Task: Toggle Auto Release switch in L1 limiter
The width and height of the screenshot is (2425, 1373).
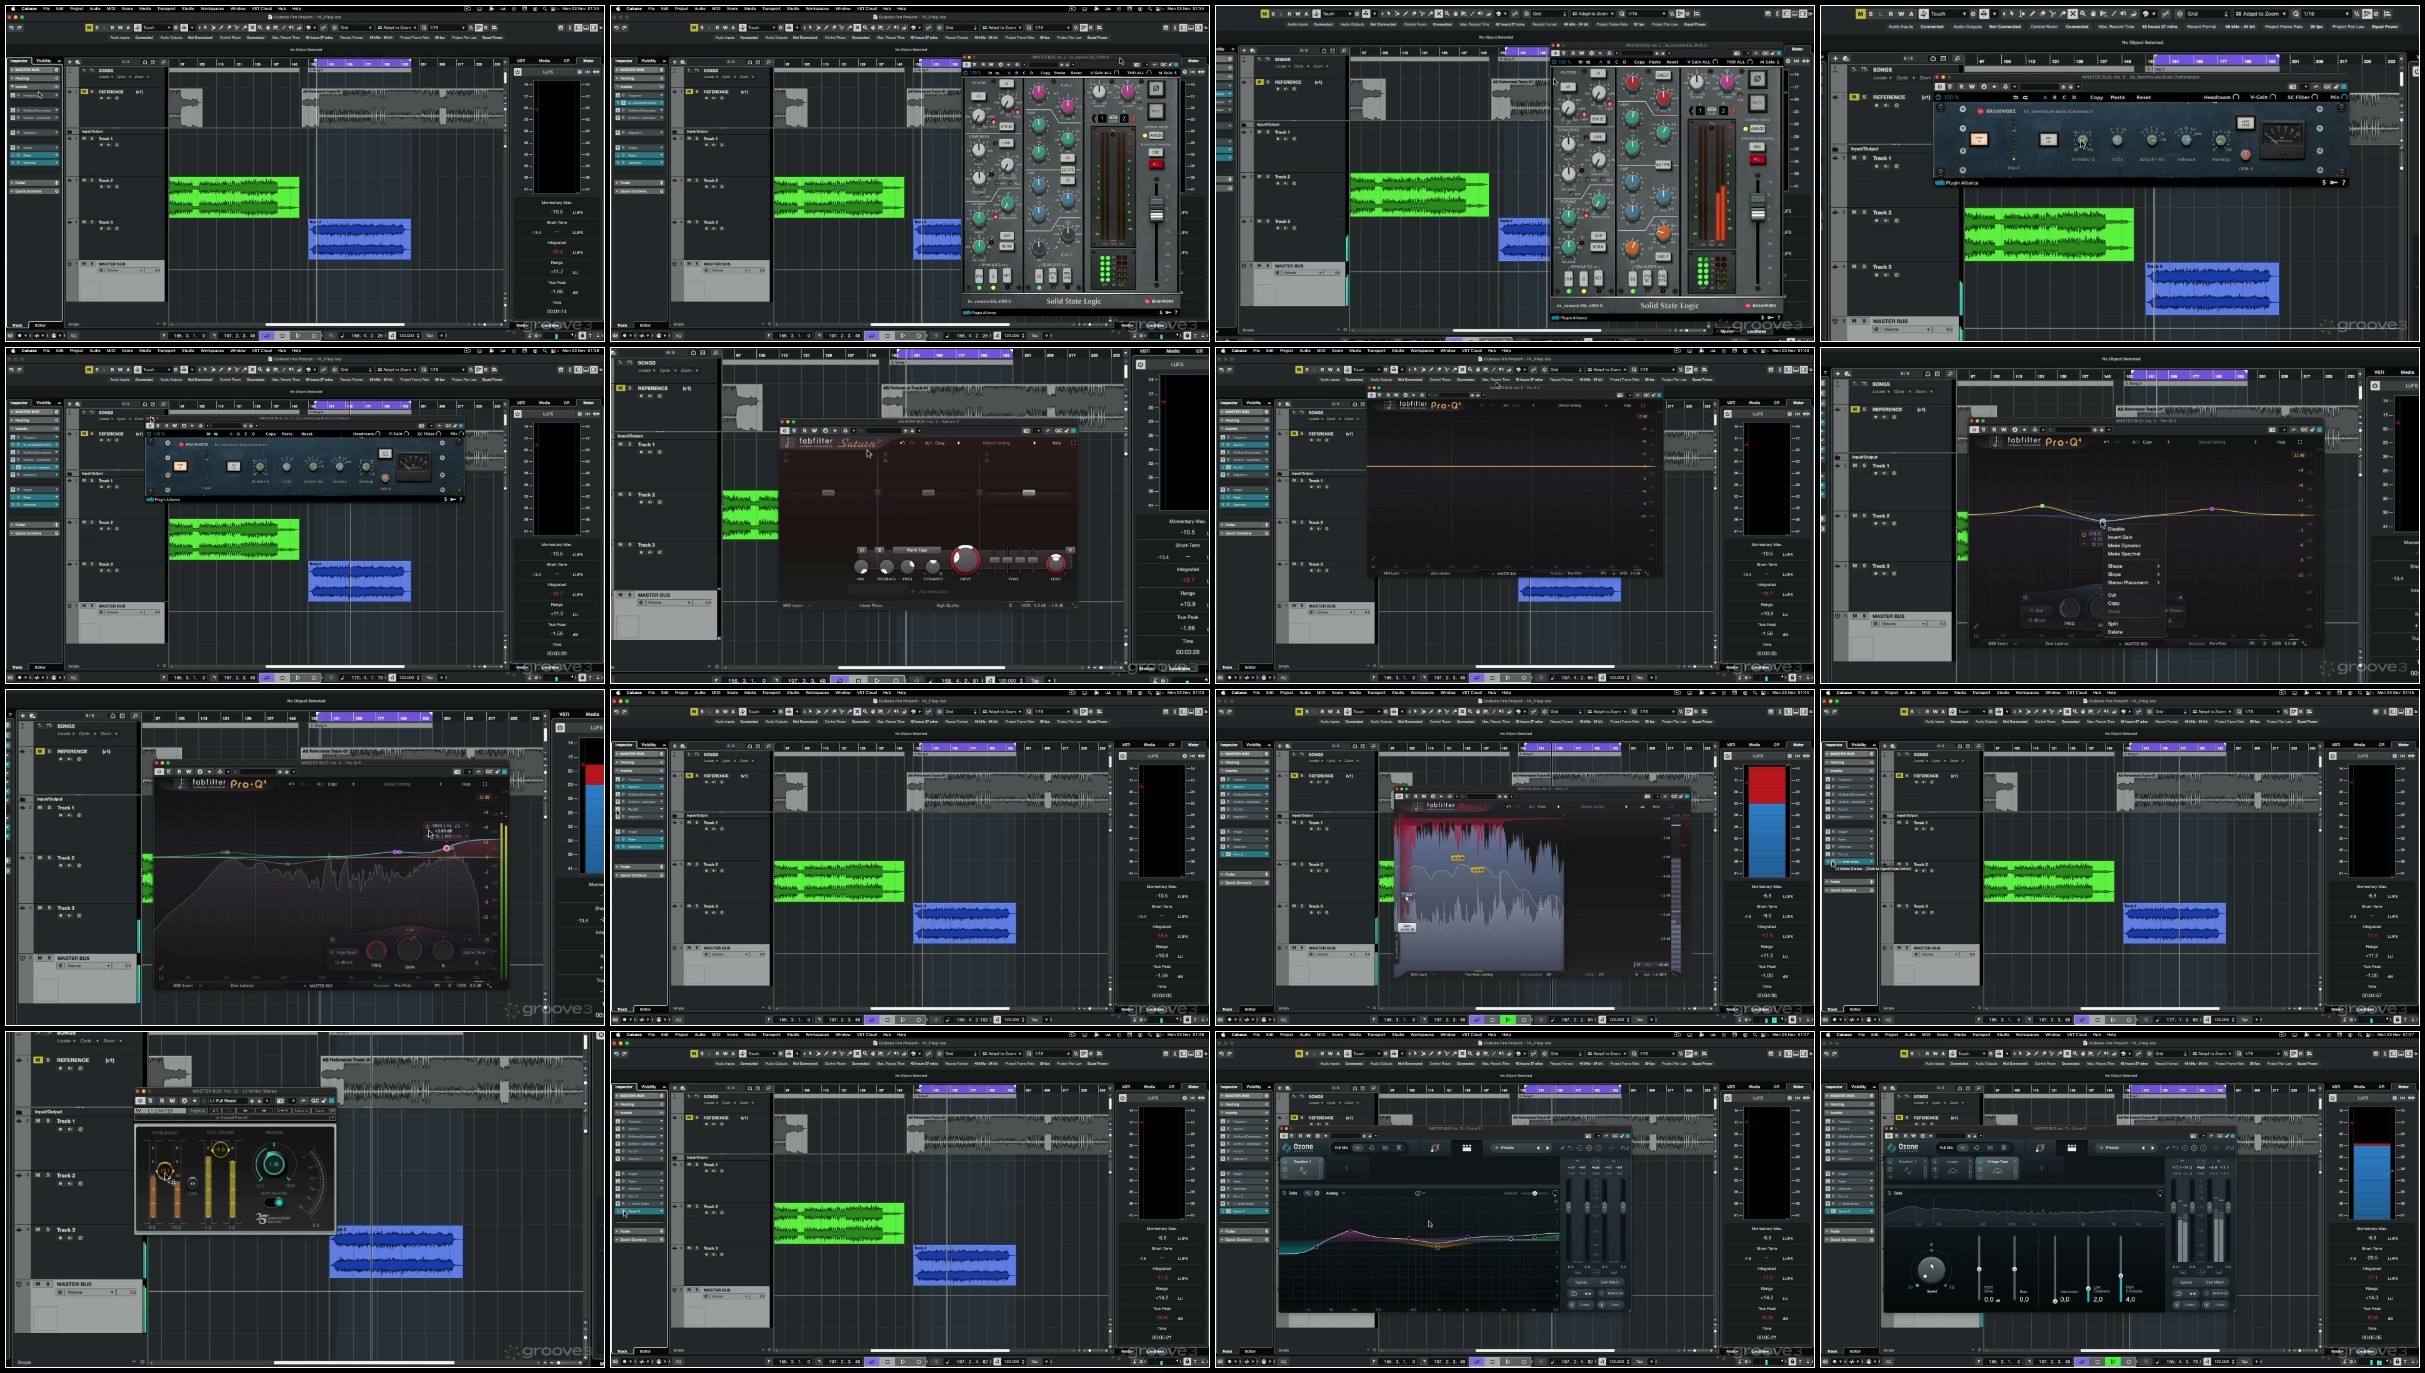Action: 274,1202
